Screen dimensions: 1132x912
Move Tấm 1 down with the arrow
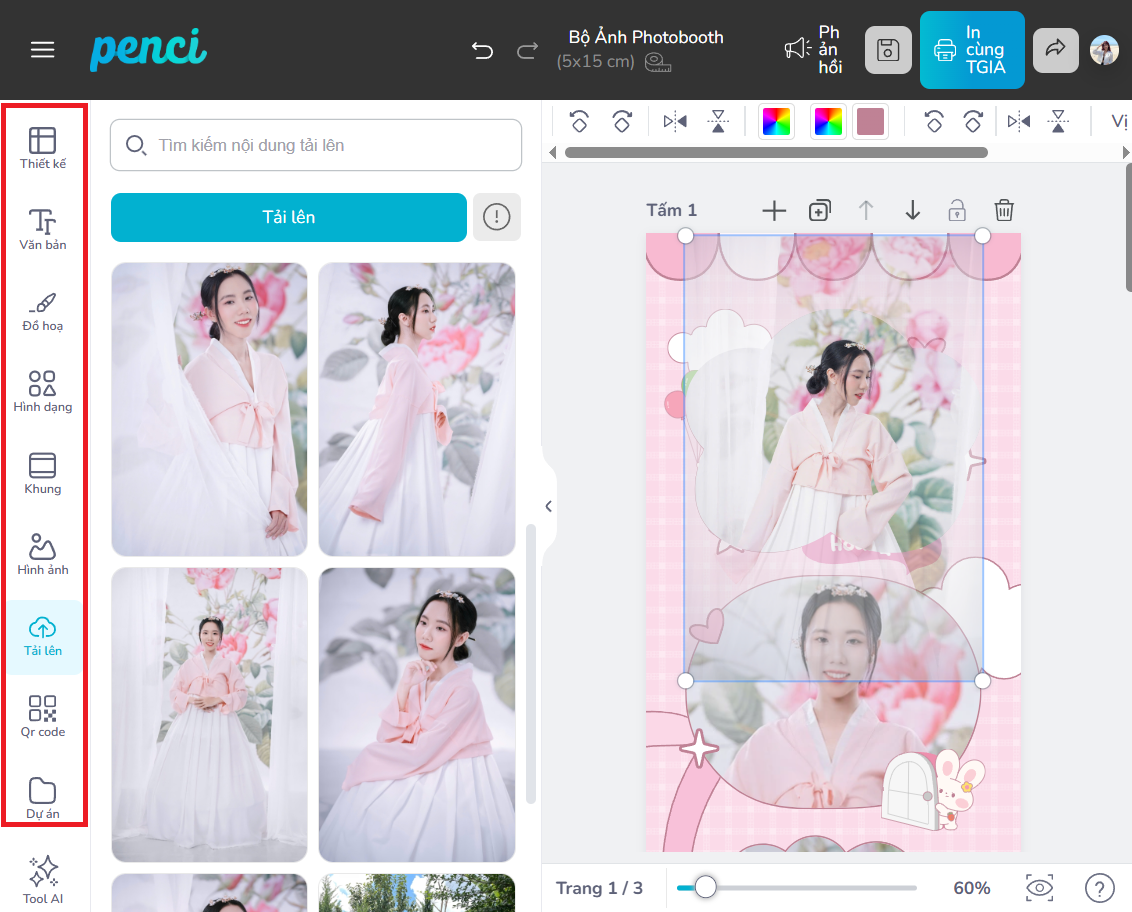click(912, 210)
